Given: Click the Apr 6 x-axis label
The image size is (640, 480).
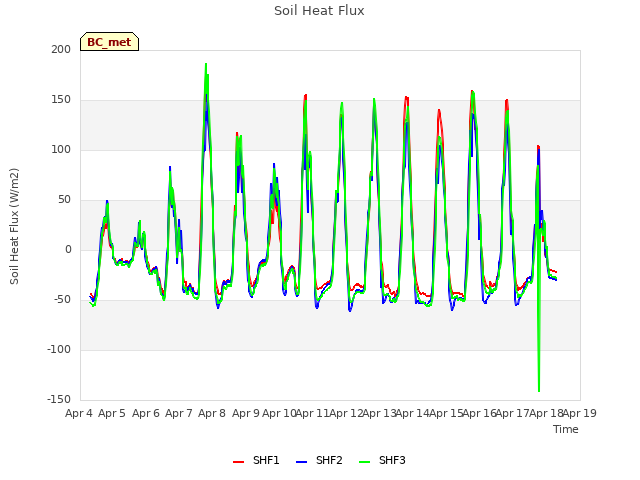Looking at the screenshot, I should (145, 413).
